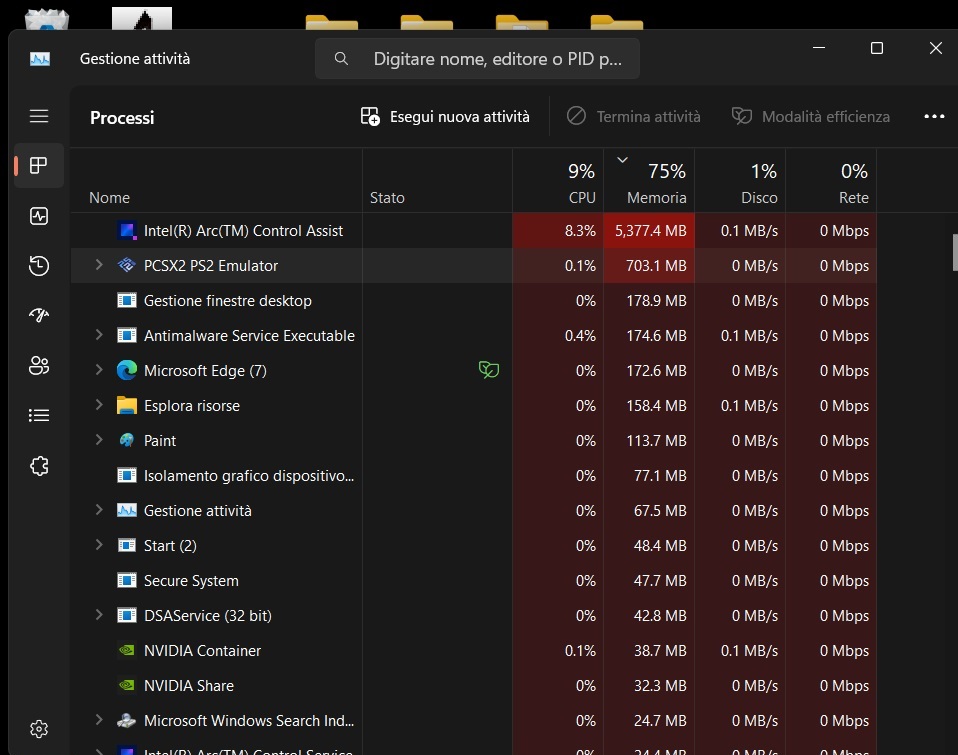This screenshot has width=958, height=755.
Task: Click the NVIDIA Share icon
Action: (x=127, y=685)
